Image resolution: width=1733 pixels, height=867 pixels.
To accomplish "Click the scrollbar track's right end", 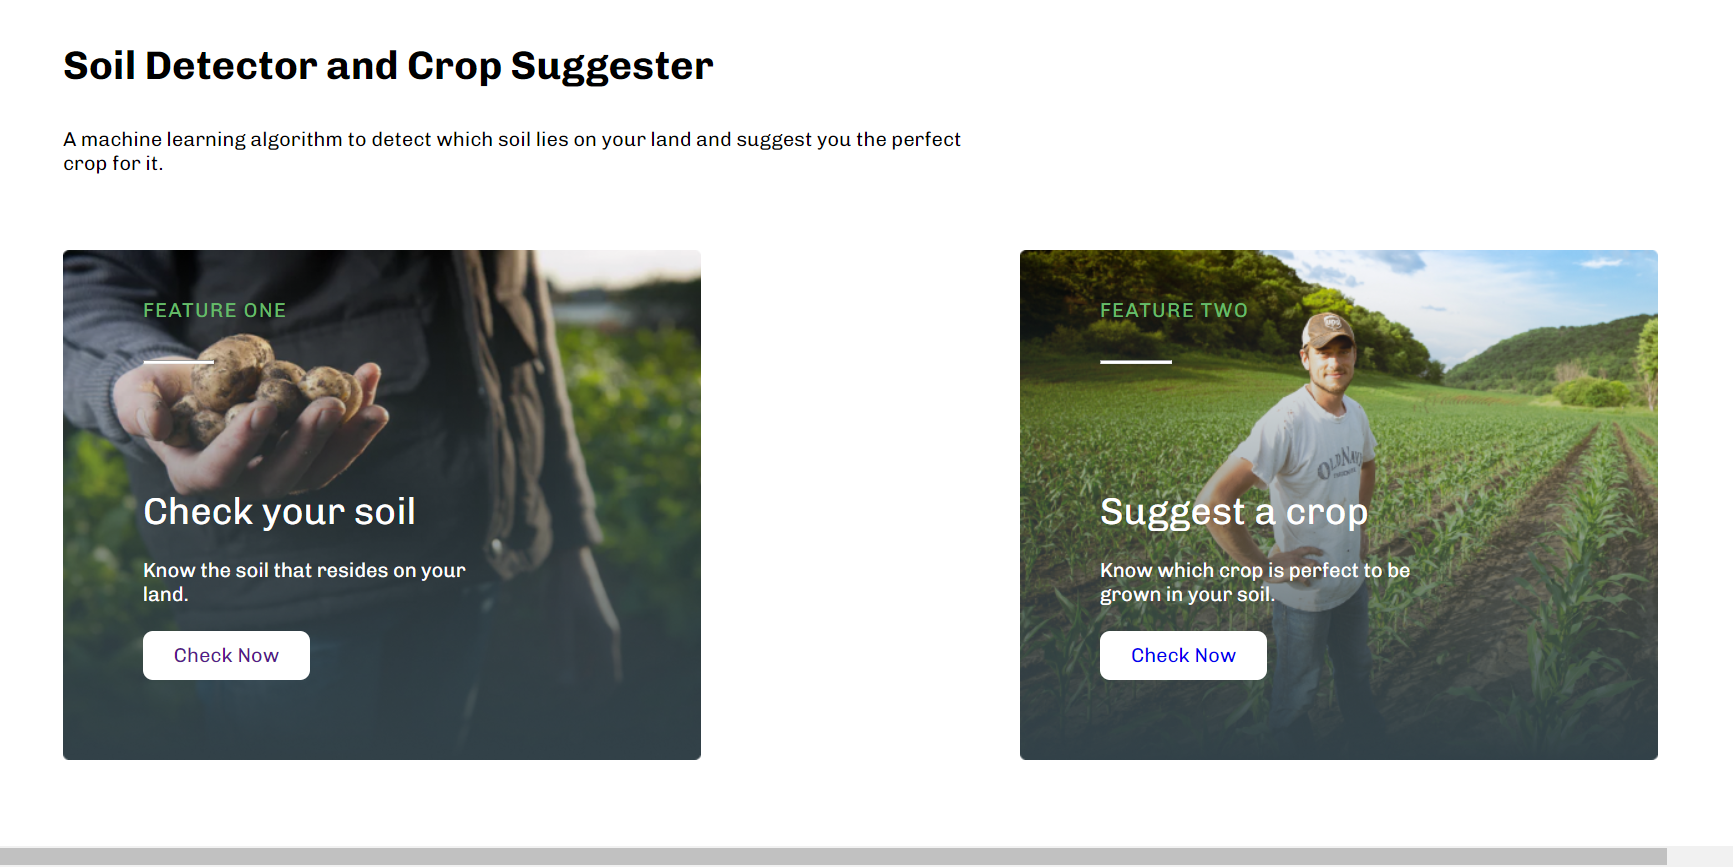I will [1699, 857].
